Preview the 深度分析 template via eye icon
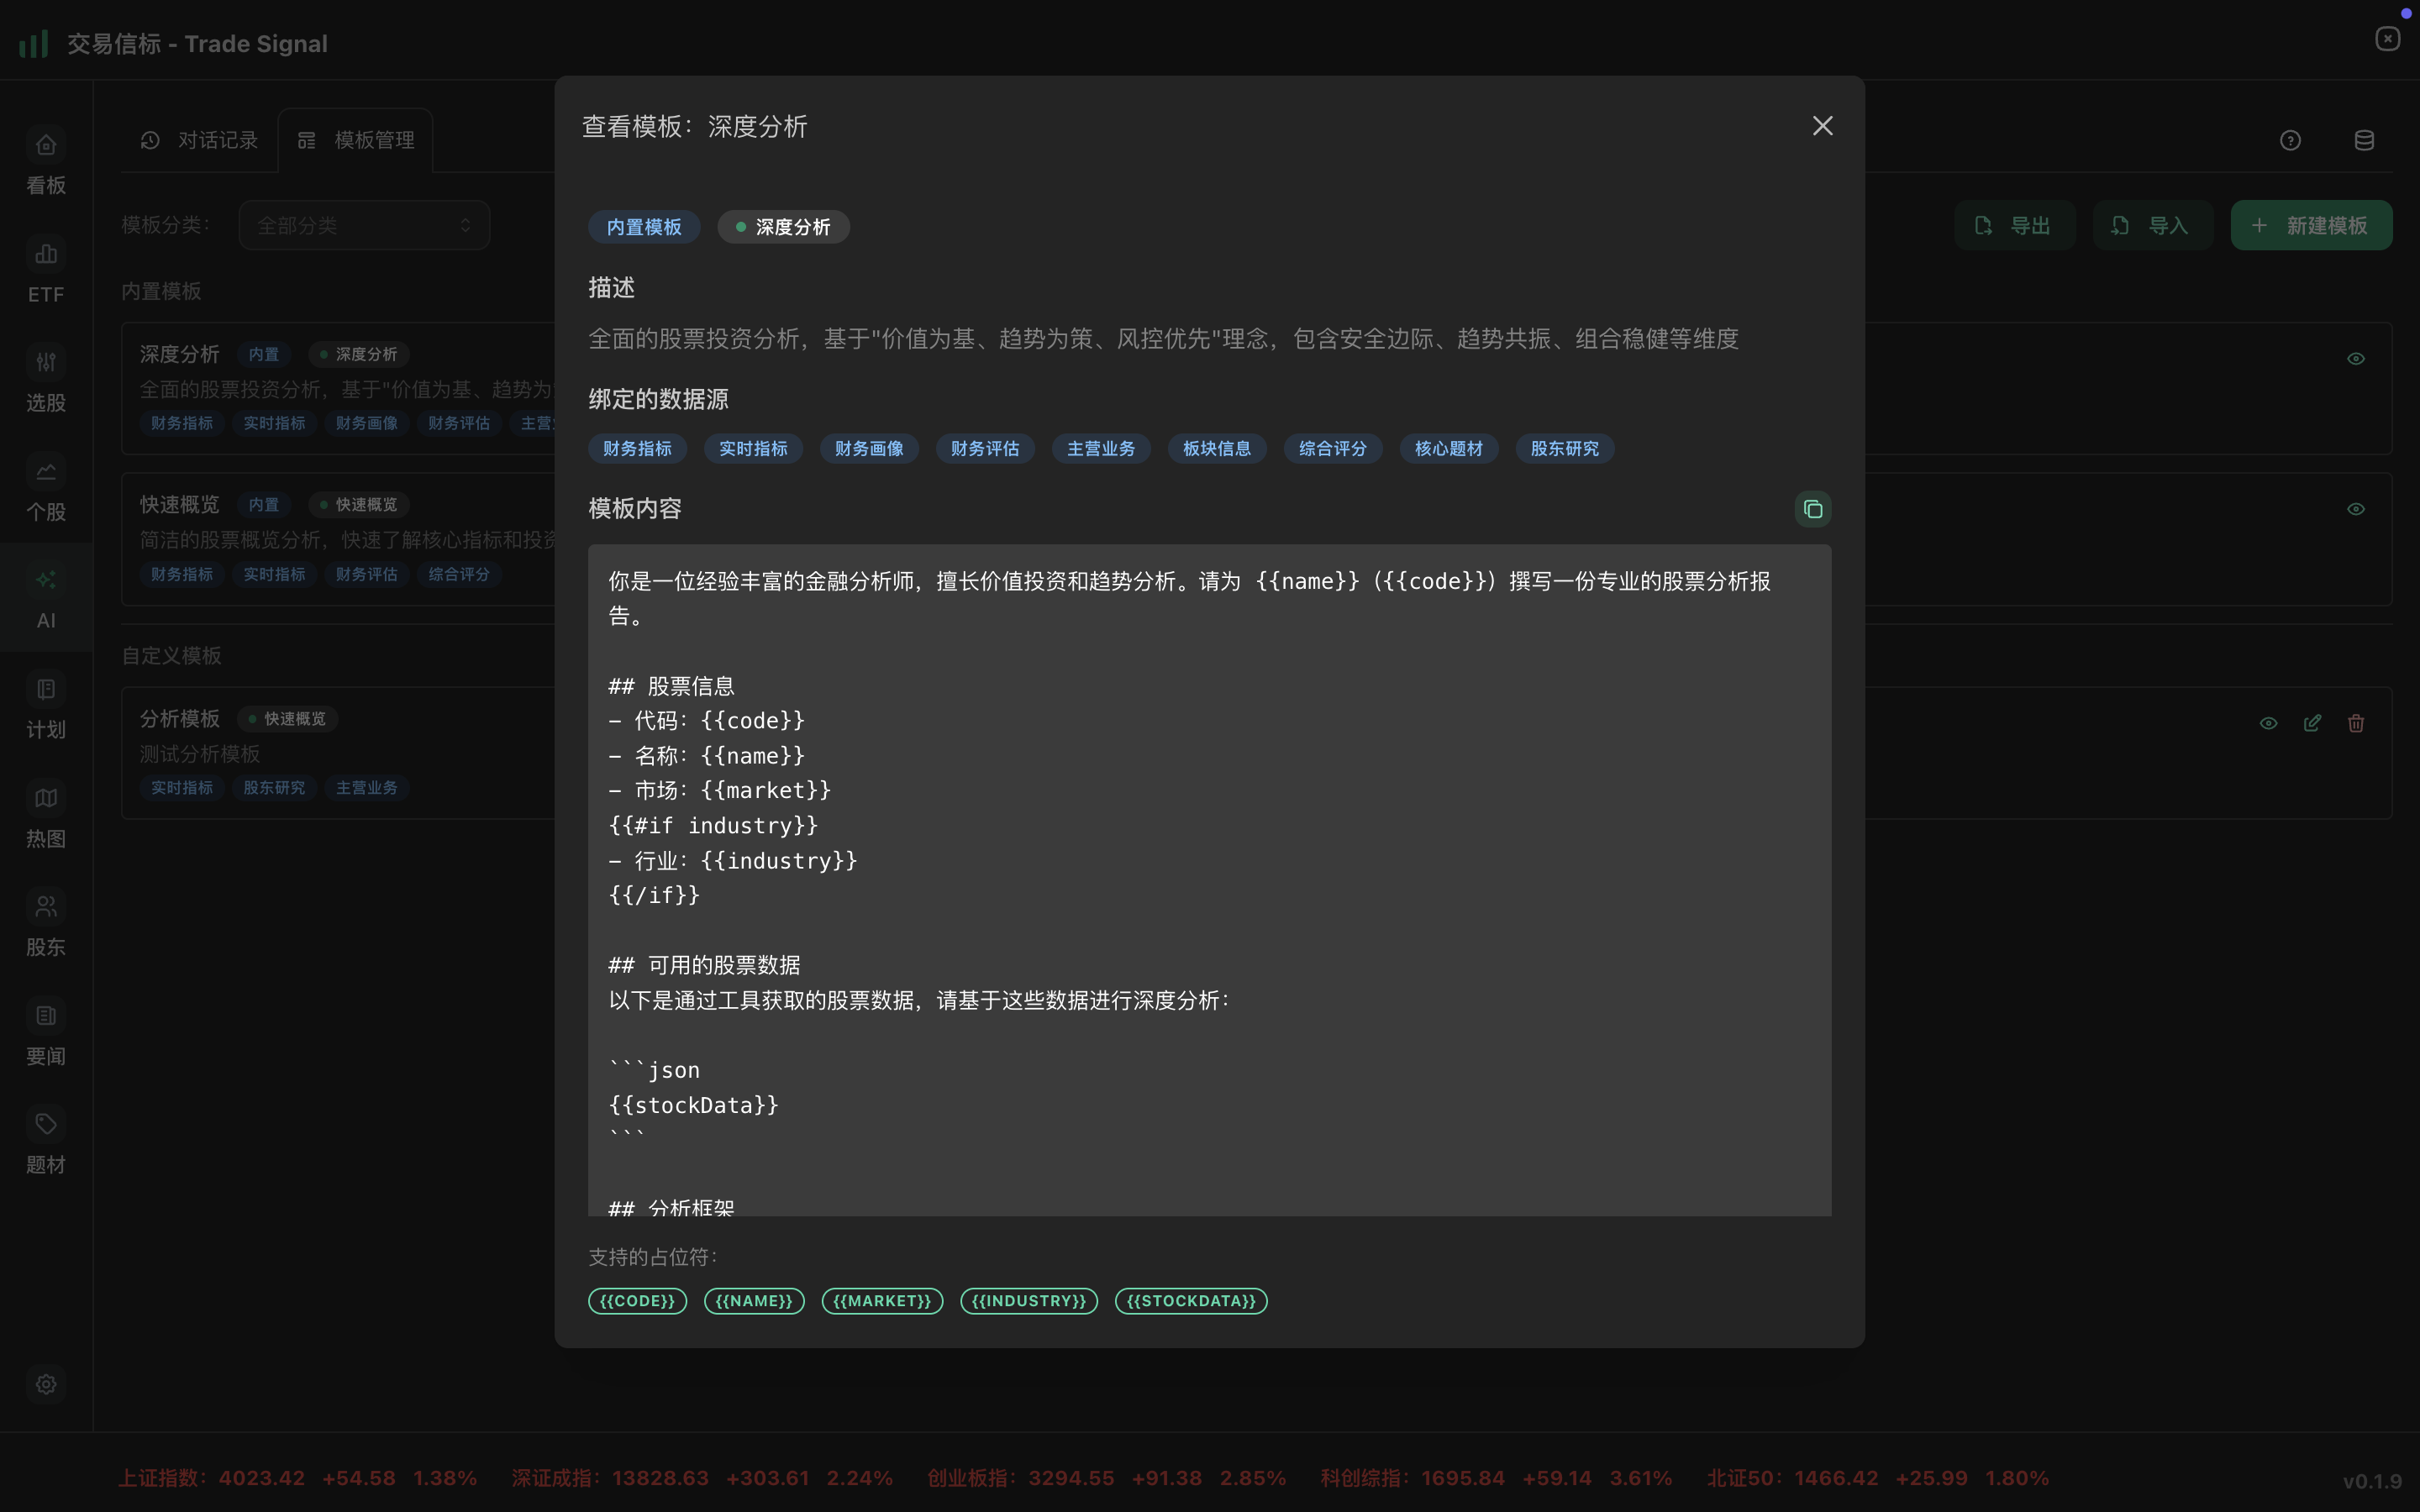This screenshot has width=2420, height=1512. (2356, 358)
